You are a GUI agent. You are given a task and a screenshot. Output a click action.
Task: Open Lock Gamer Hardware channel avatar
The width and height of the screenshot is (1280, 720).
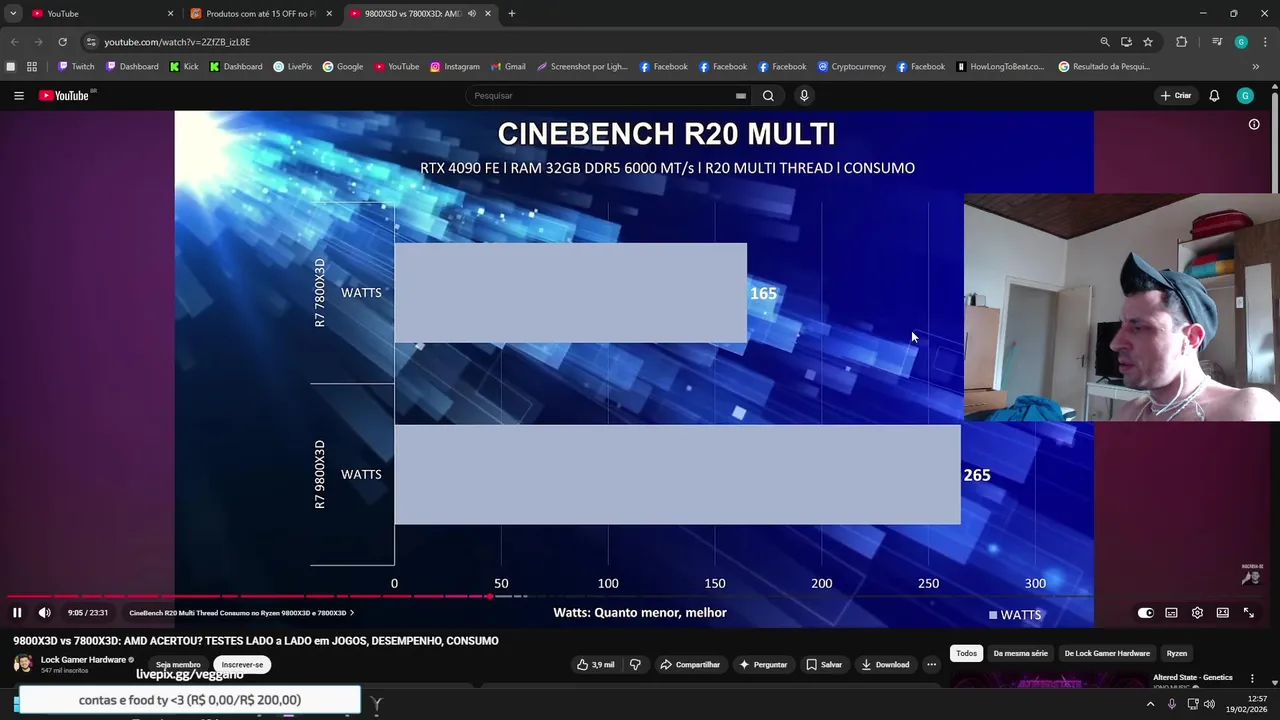(x=23, y=664)
